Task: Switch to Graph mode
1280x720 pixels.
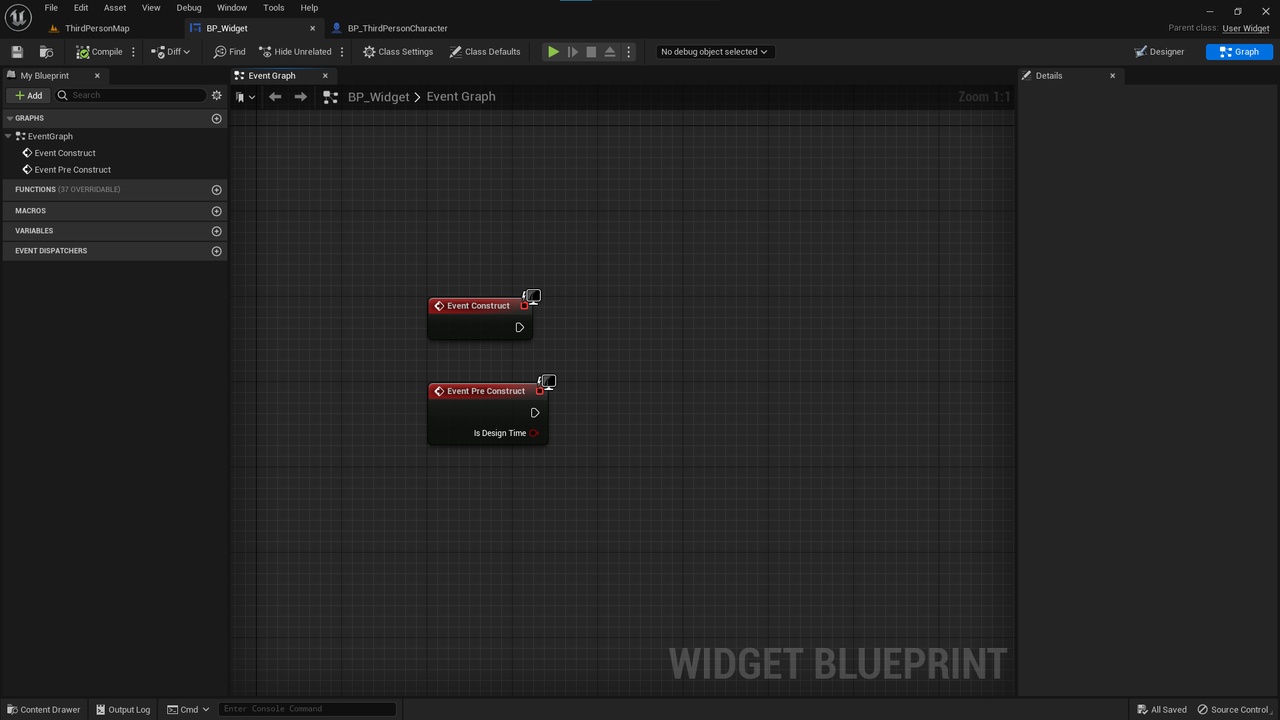Action: 1239,52
